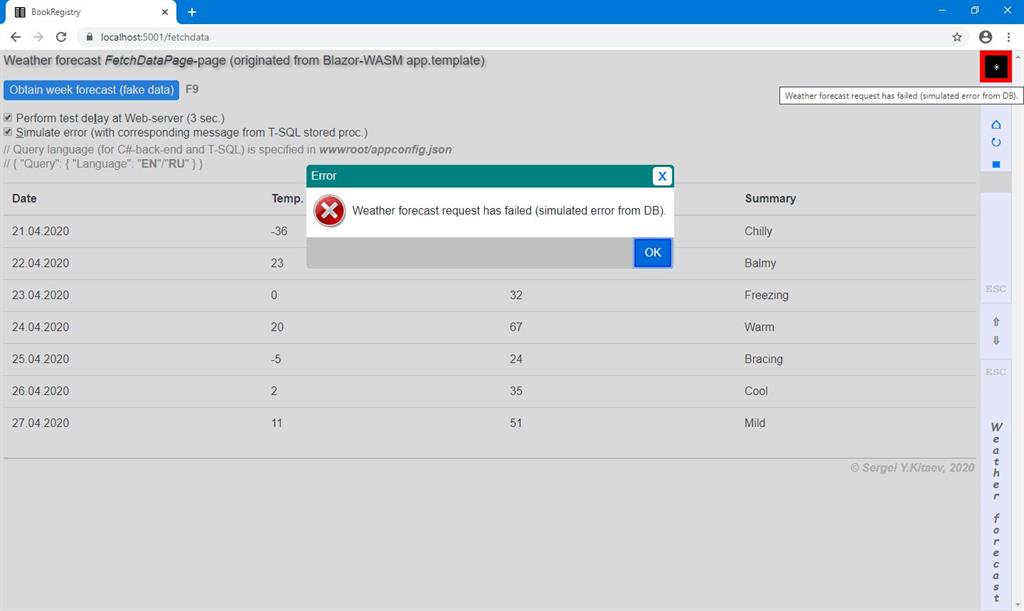Close the Error dialog with its X
Viewport: 1024px width, 611px height.
point(660,175)
